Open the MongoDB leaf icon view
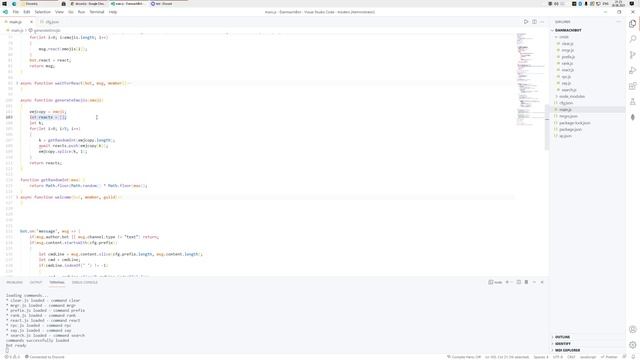Image resolution: width=640 pixels, height=360 pixels. (x=633, y=117)
